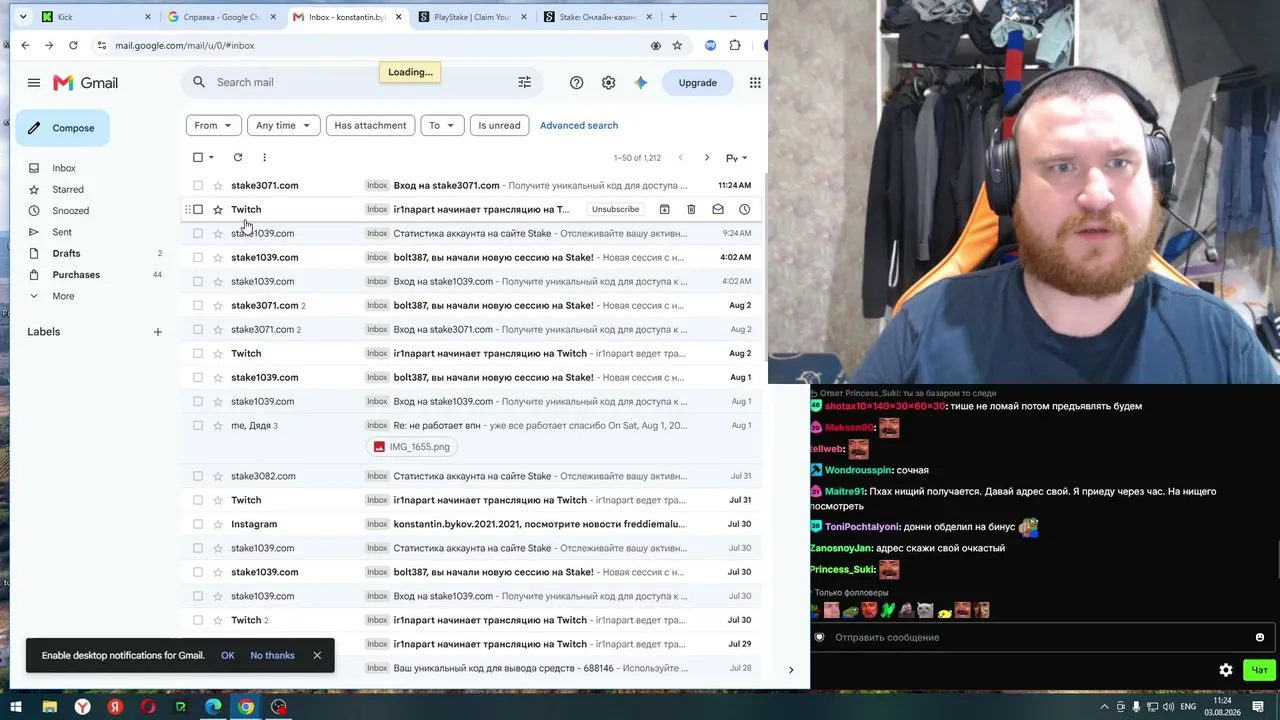Expand the side panel arrow at bottom right

point(791,670)
